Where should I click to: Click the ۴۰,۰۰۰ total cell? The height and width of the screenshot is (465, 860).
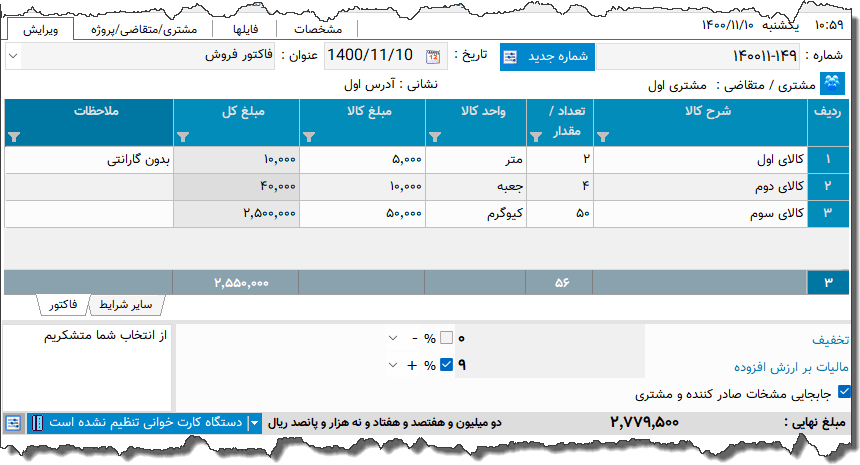pos(236,186)
